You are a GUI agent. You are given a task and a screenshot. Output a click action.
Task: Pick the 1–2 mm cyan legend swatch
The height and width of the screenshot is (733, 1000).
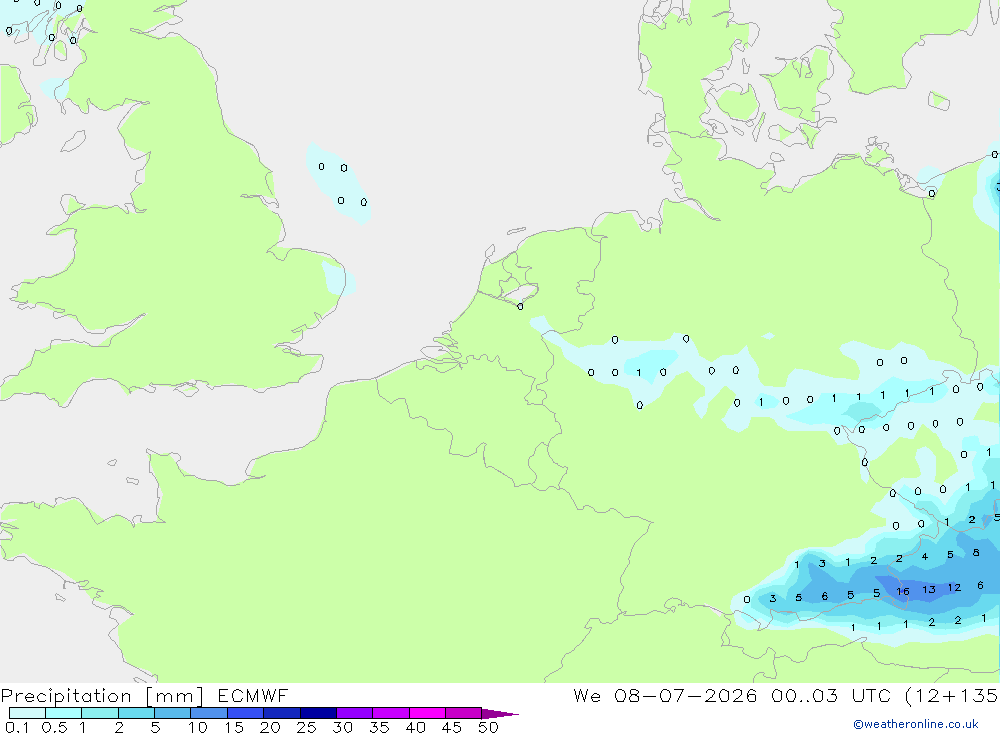click(99, 713)
